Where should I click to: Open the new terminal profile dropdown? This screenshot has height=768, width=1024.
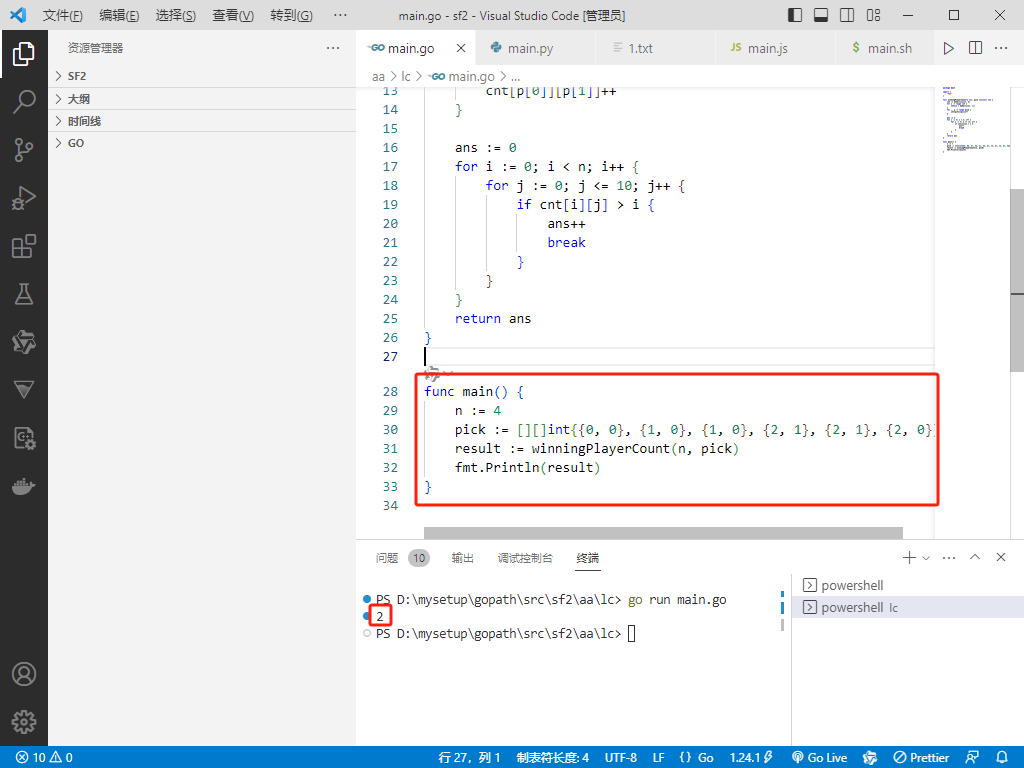(x=925, y=558)
